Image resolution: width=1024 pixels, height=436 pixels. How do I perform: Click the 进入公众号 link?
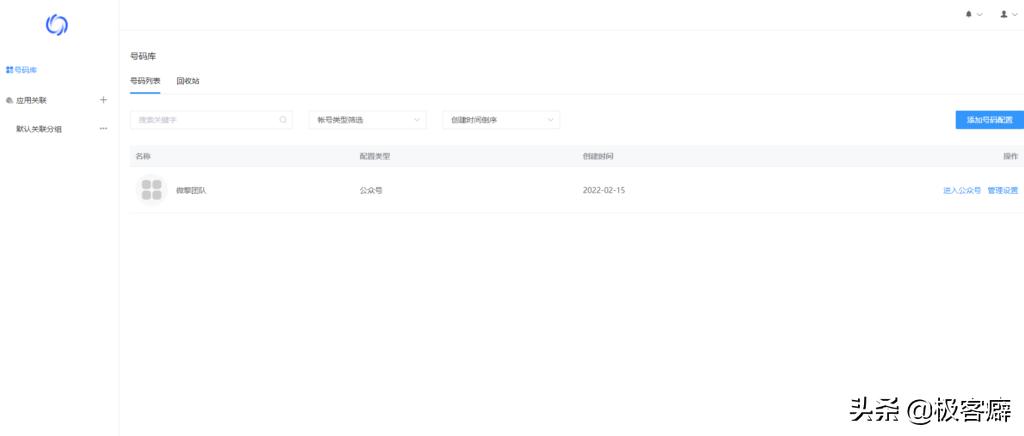pos(962,191)
